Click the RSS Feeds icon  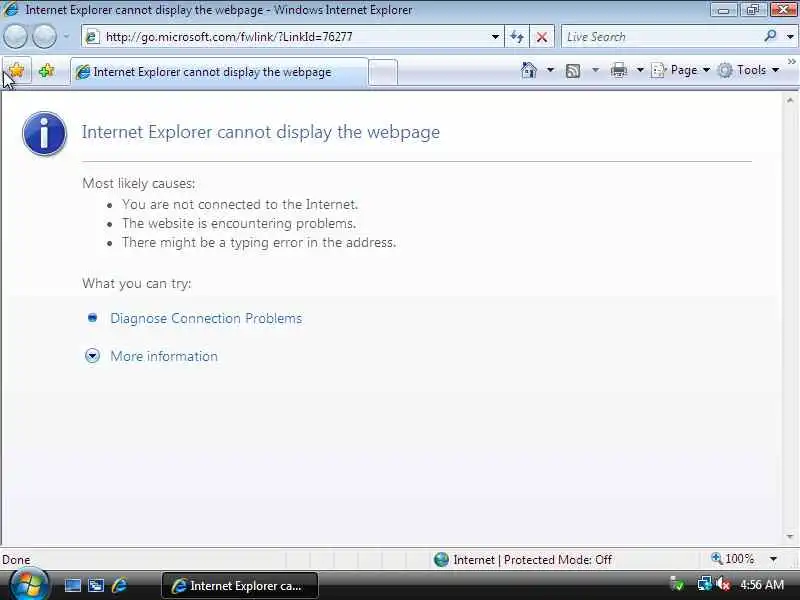pyautogui.click(x=573, y=70)
